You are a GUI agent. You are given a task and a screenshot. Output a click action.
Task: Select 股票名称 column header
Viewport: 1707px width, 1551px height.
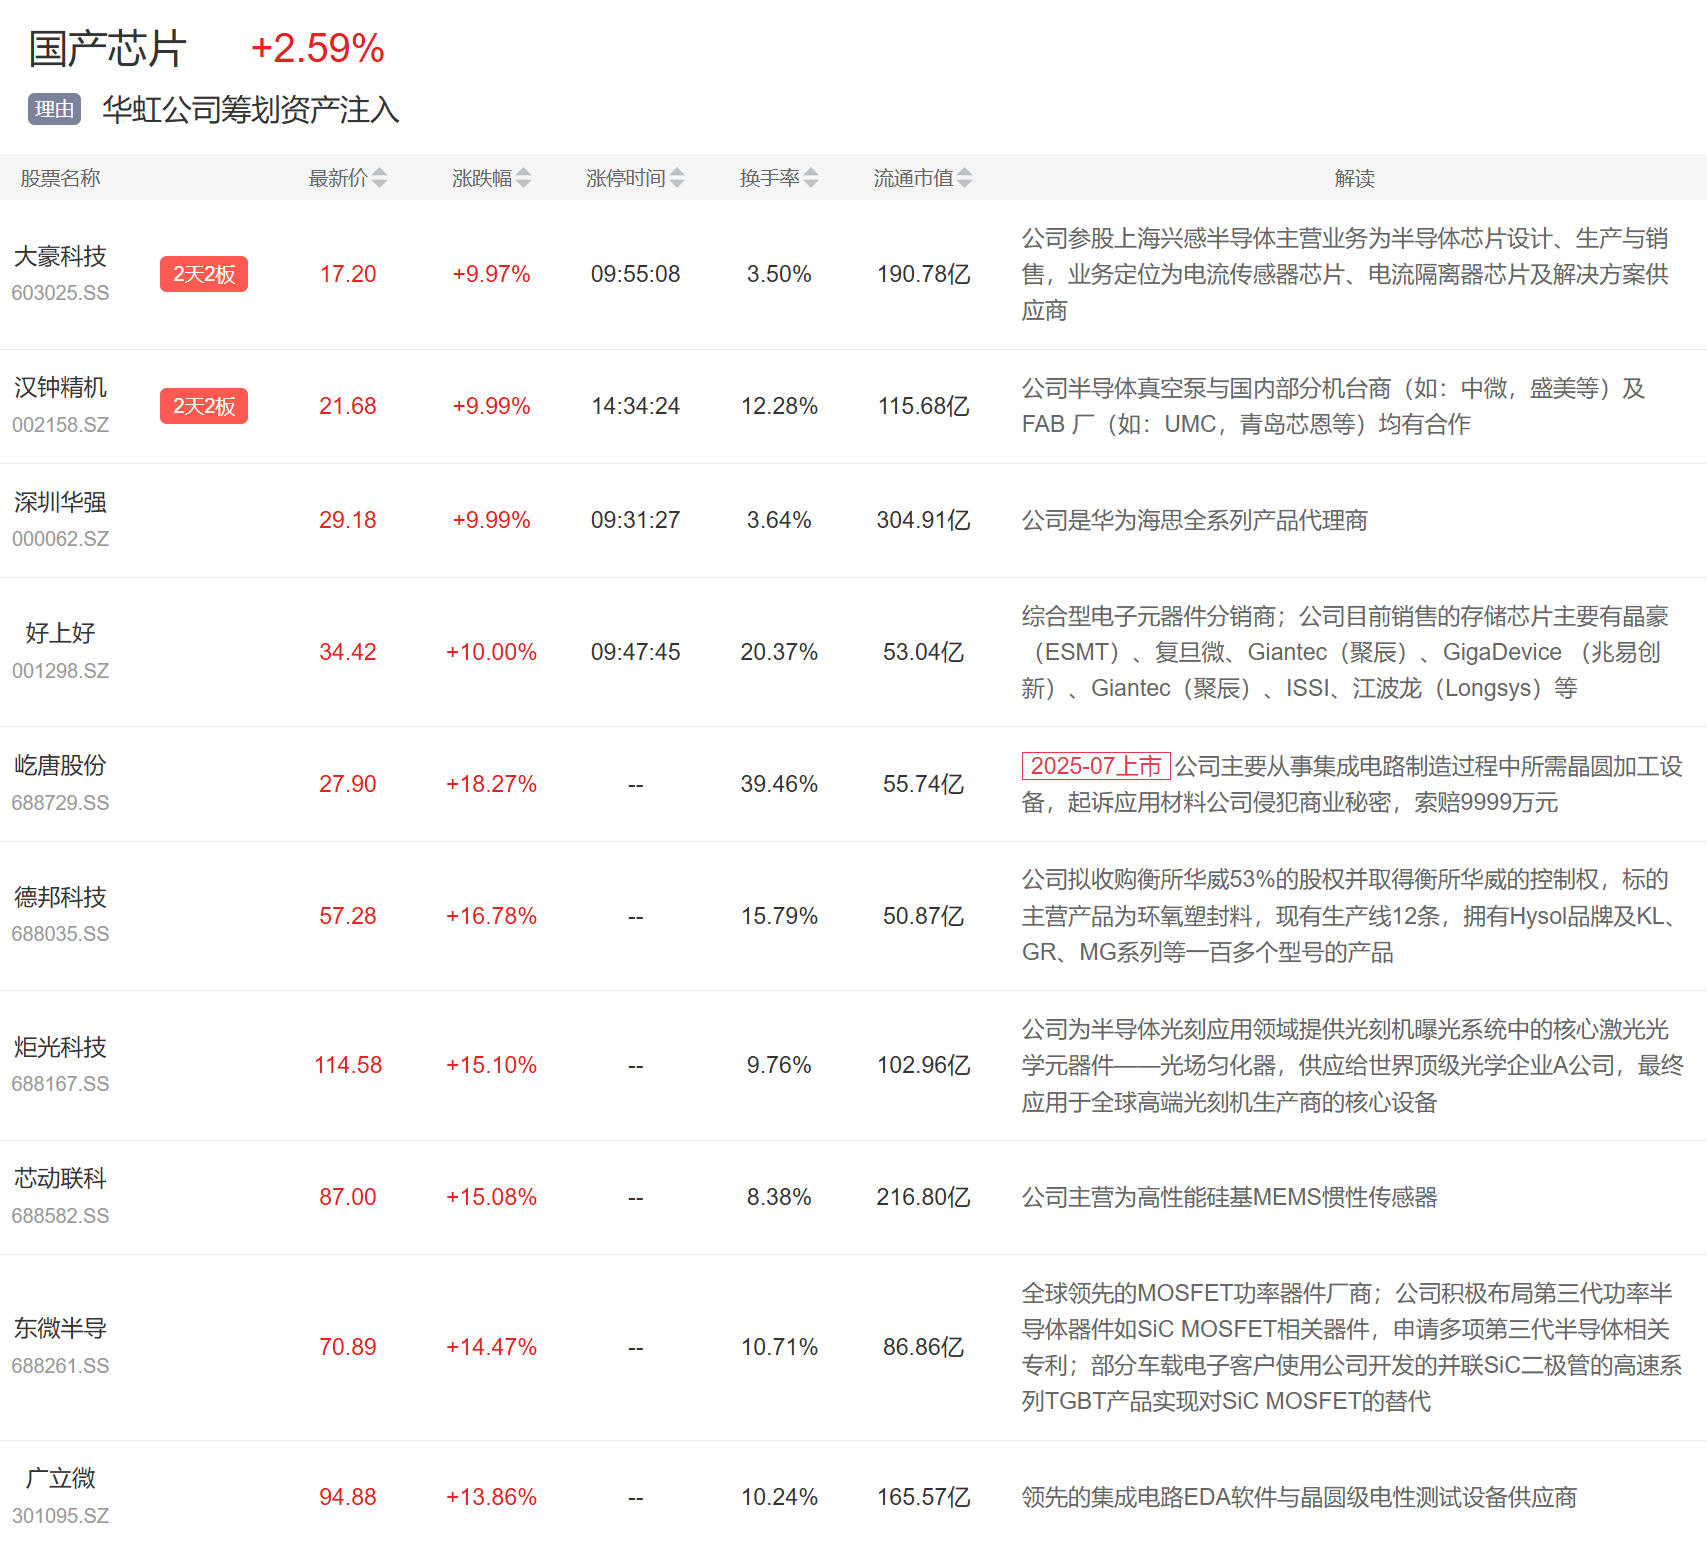click(60, 178)
